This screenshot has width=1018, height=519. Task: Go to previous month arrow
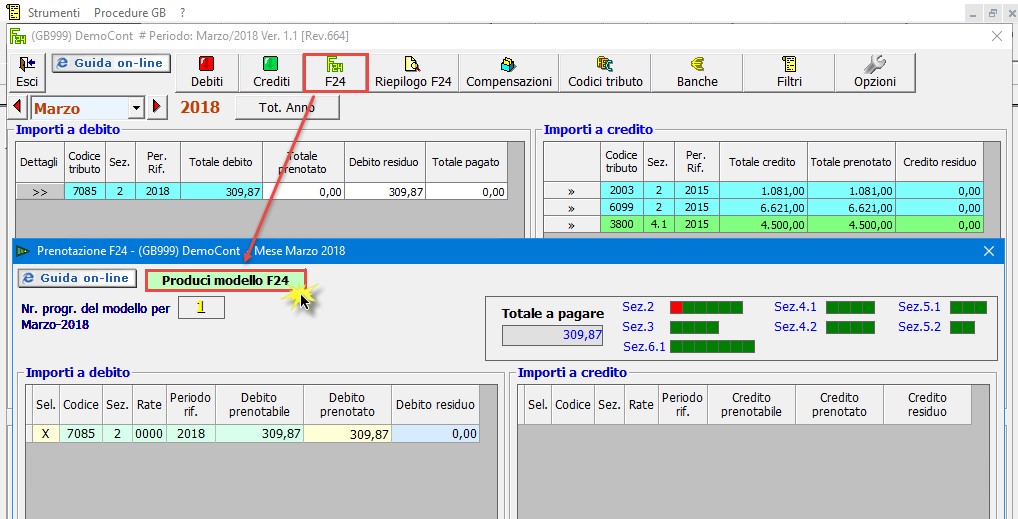click(x=17, y=108)
